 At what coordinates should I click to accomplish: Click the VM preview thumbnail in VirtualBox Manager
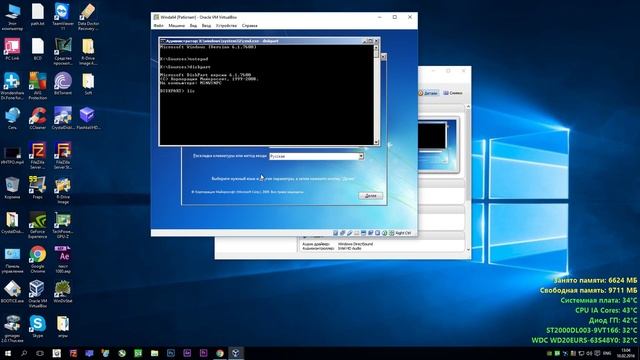coord(438,144)
